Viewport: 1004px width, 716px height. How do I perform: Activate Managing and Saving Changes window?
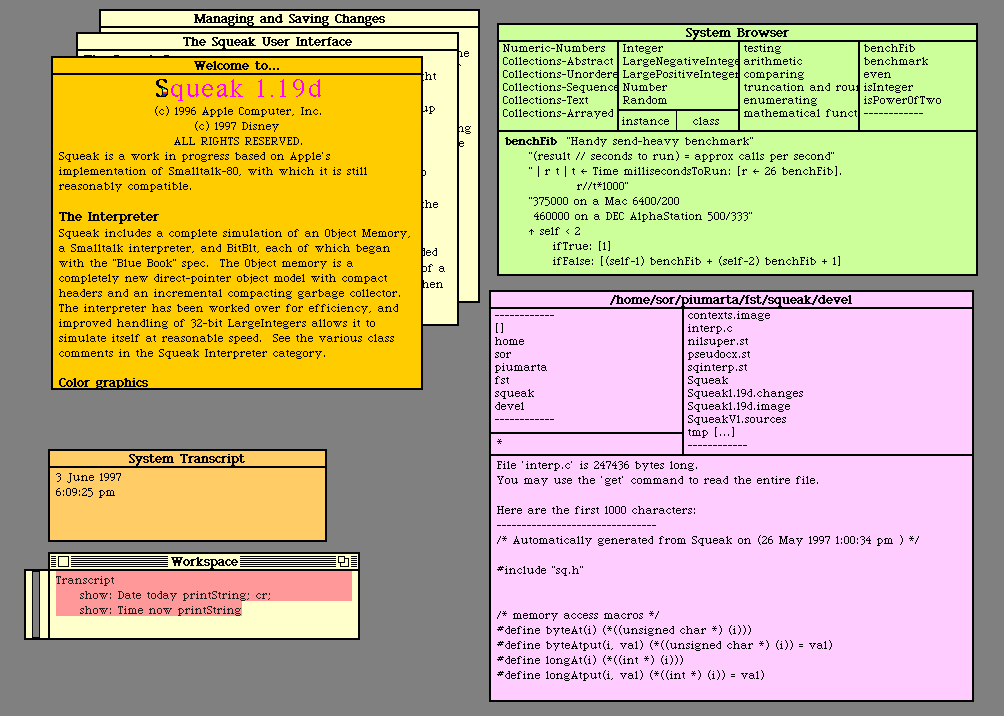coord(289,18)
